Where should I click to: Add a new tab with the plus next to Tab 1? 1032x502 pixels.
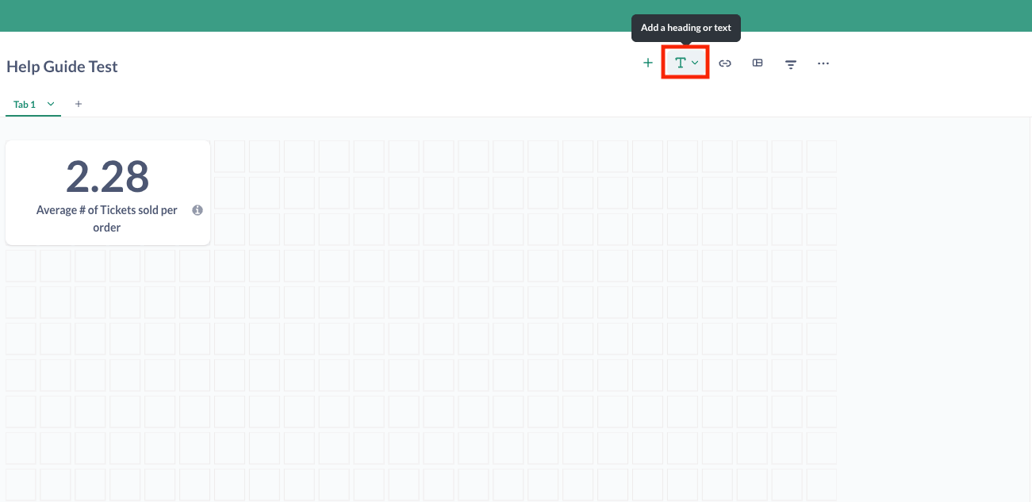click(x=78, y=104)
